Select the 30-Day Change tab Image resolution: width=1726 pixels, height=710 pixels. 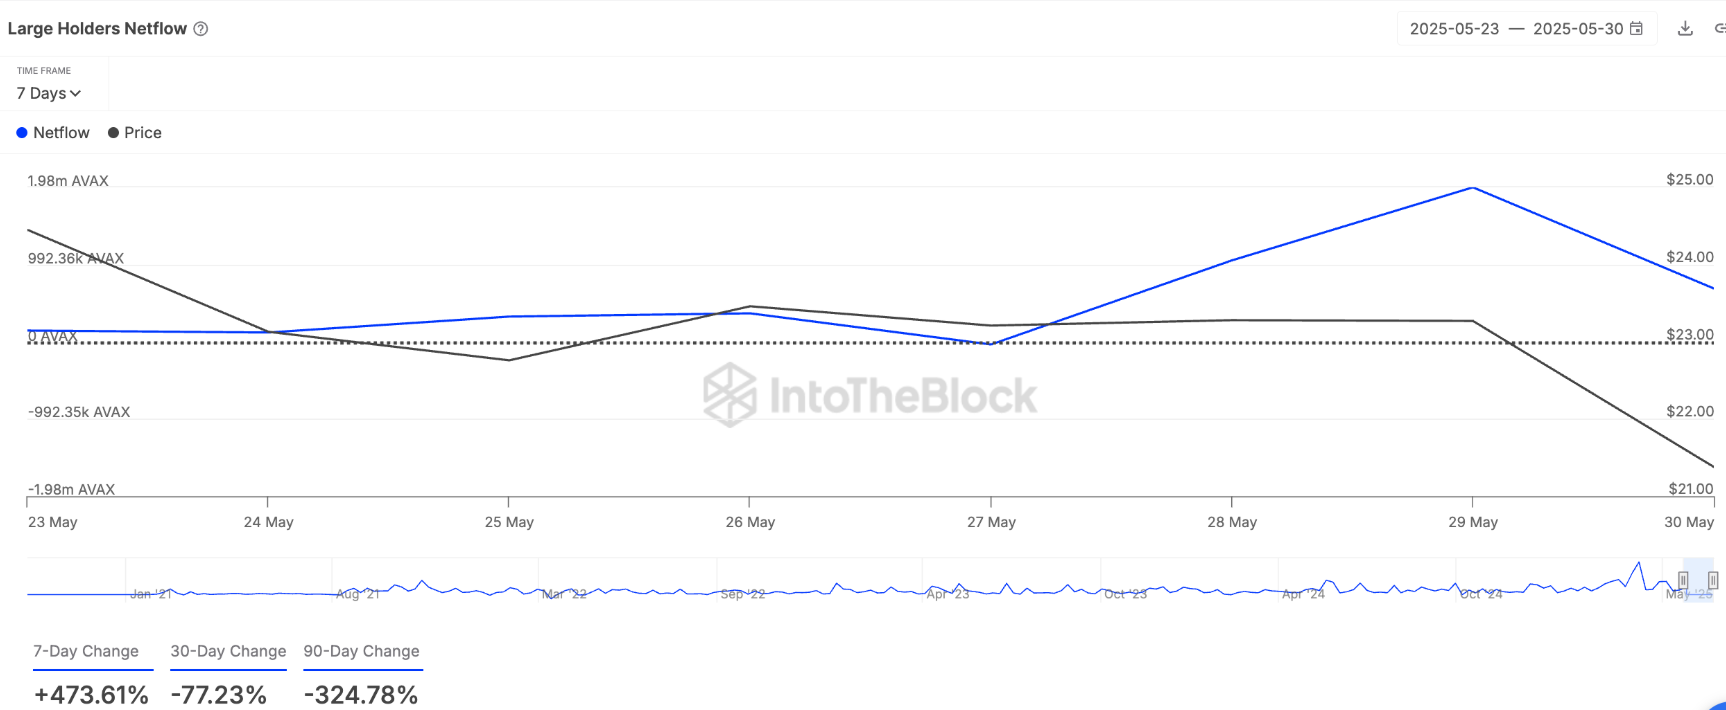228,651
